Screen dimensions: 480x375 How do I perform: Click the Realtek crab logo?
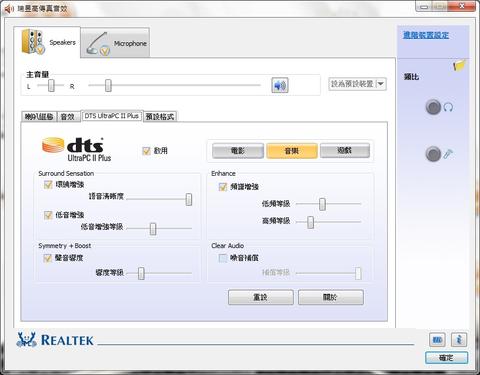coord(27,340)
